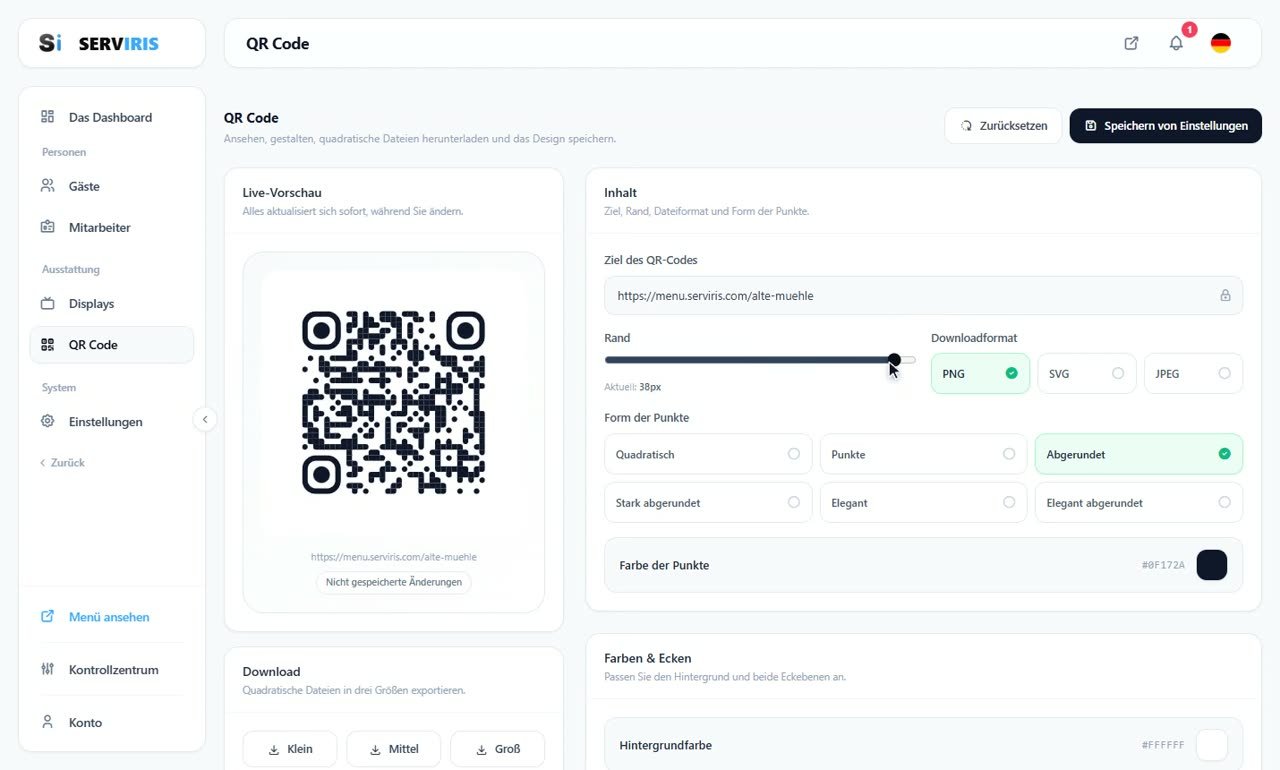Click the Zurücksetzen button
Screen dimensions: 1280x770
[x=1003, y=126]
